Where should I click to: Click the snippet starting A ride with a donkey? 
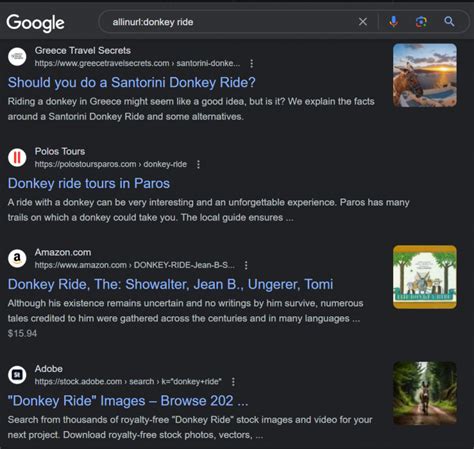pos(209,210)
